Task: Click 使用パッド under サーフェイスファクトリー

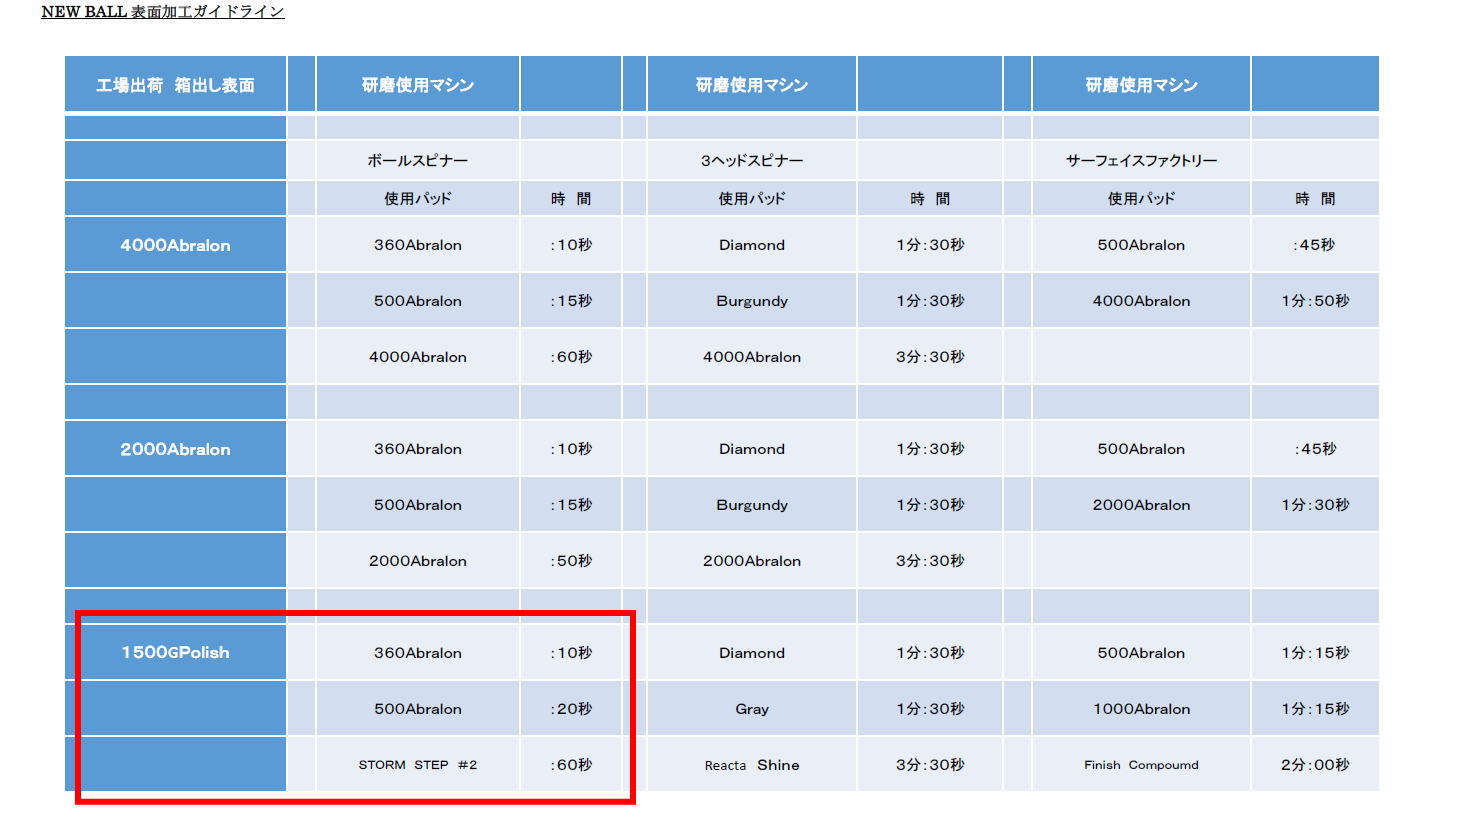Action: pos(1141,199)
